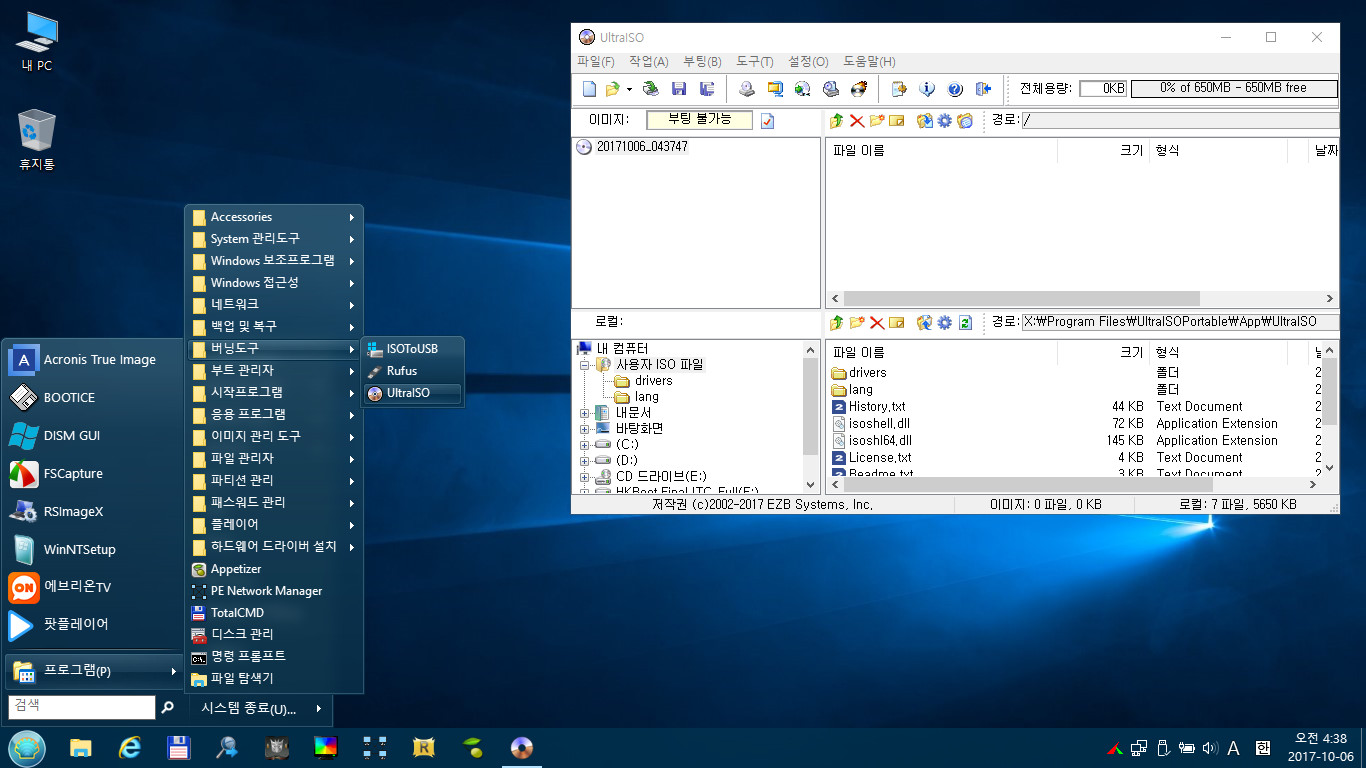This screenshot has width=1366, height=768.
Task: Click the Open file folder icon in UltraISO toolbar
Action: [613, 88]
